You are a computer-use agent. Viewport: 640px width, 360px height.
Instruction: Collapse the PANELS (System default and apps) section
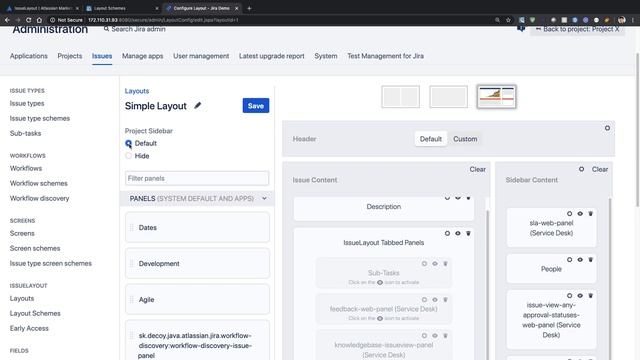(x=264, y=198)
